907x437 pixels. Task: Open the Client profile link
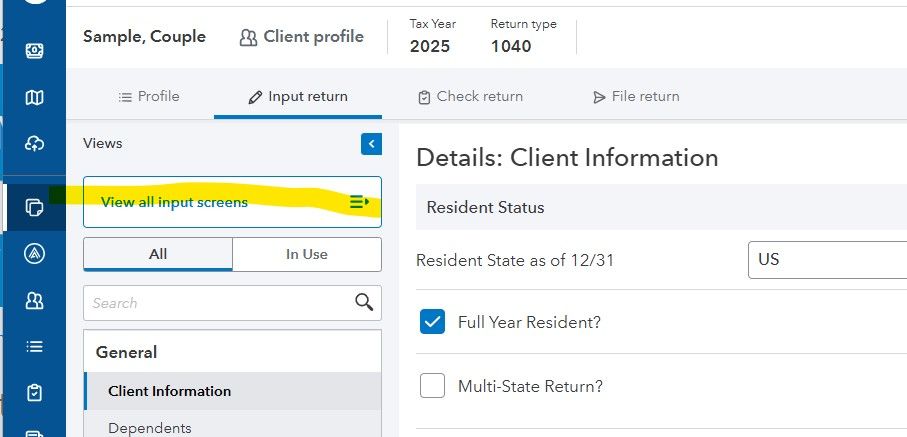pyautogui.click(x=301, y=37)
